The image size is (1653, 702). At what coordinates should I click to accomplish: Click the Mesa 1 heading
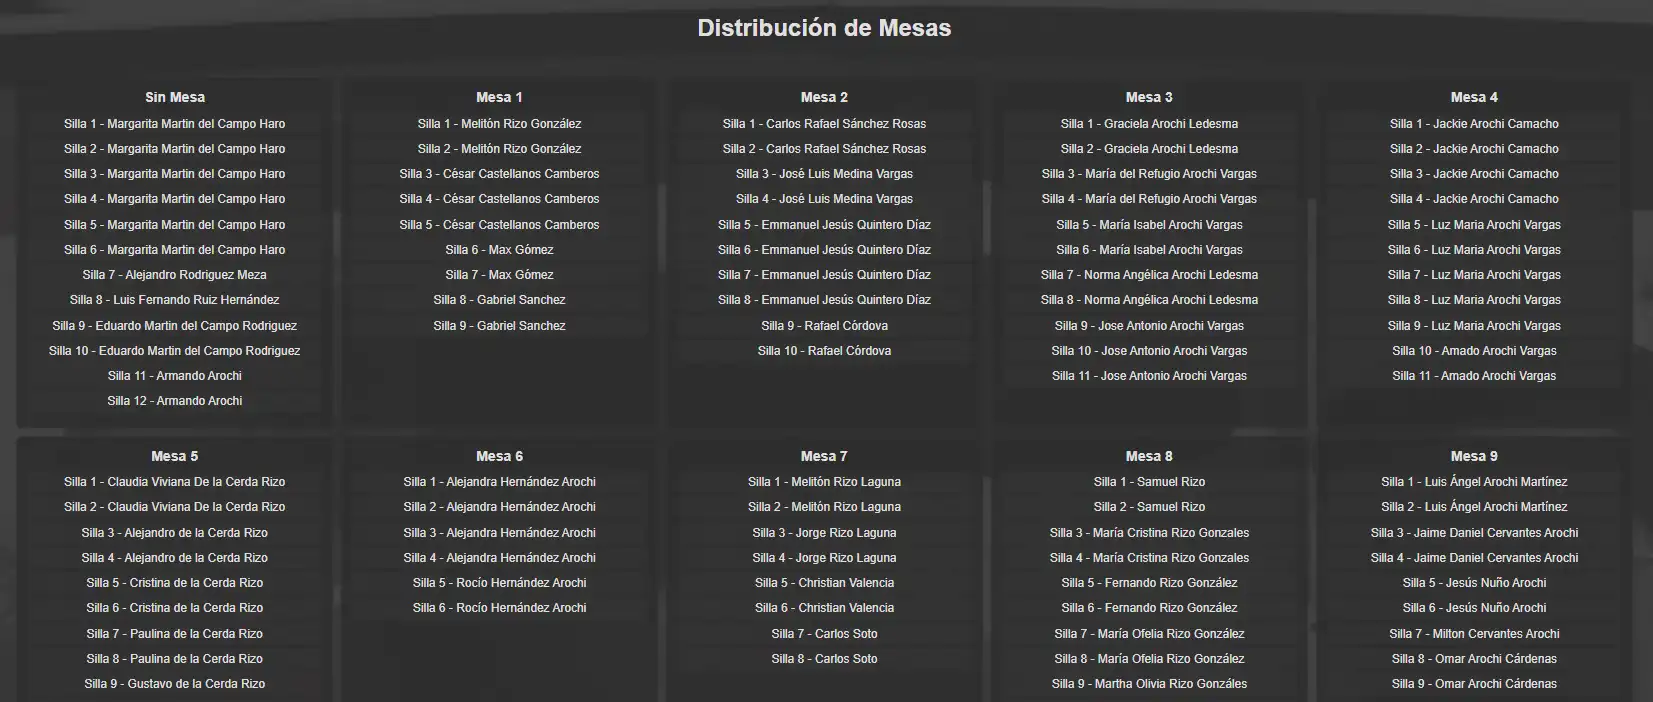tap(499, 97)
